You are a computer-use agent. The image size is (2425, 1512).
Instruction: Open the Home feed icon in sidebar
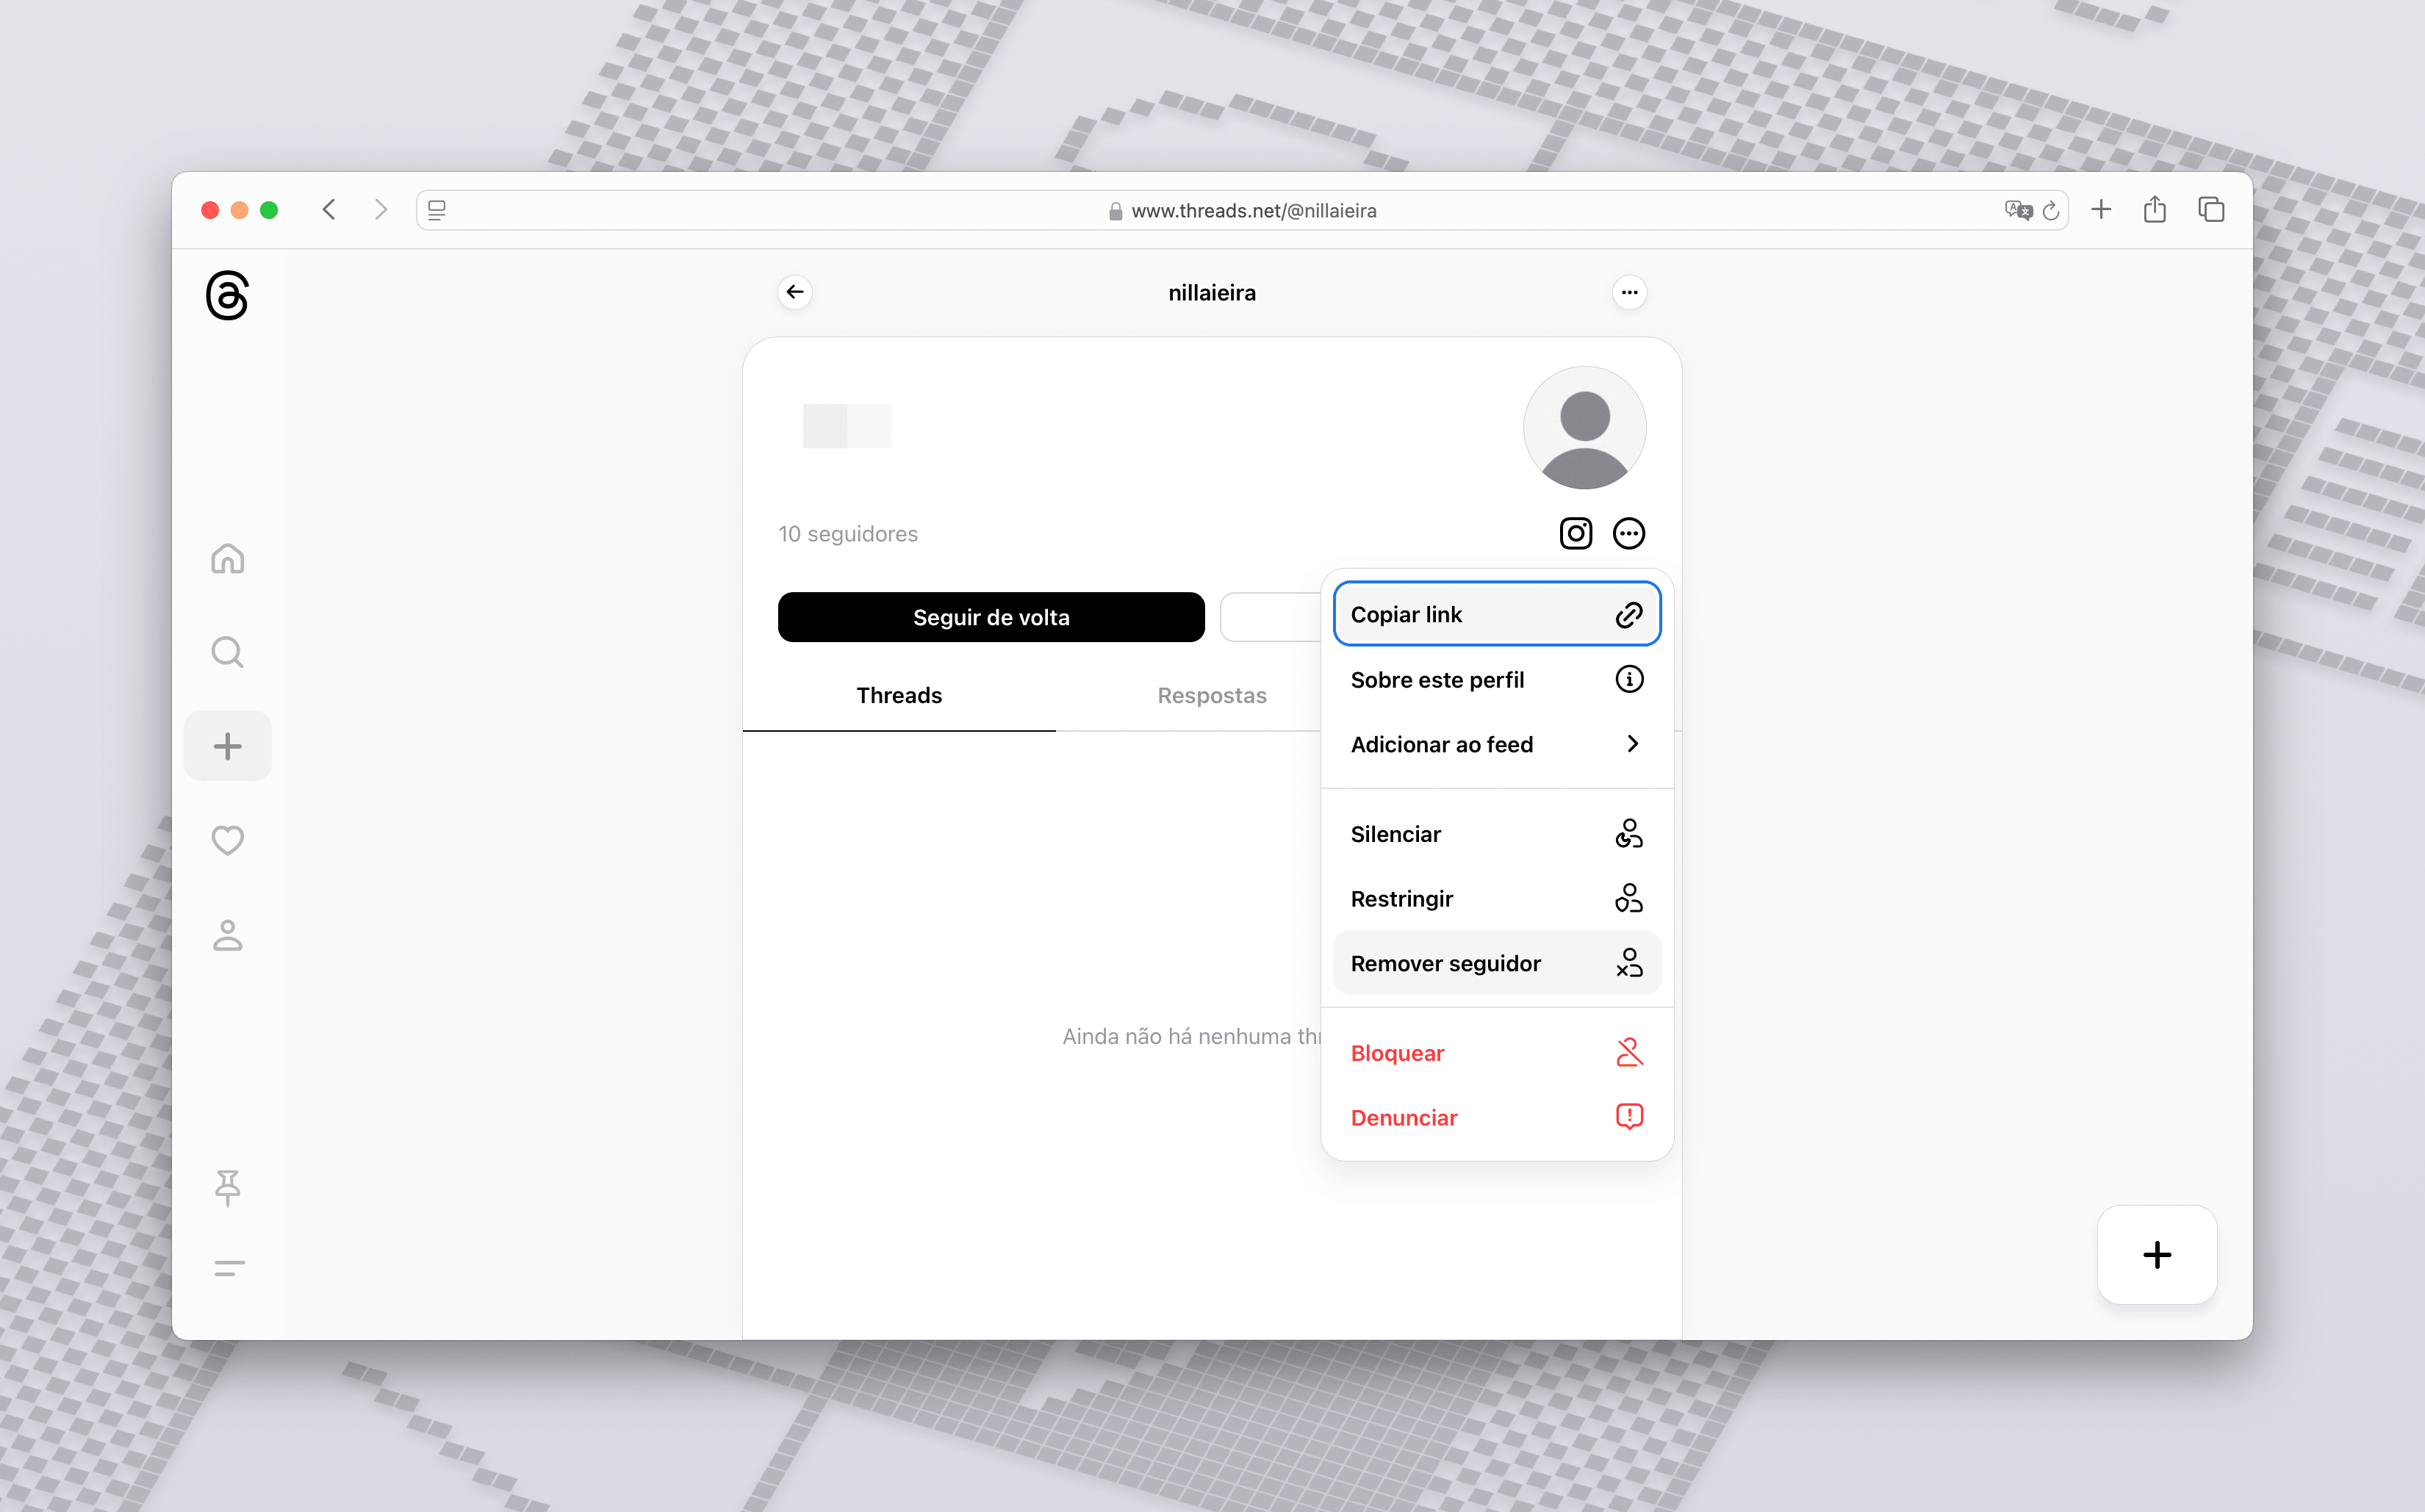228,558
